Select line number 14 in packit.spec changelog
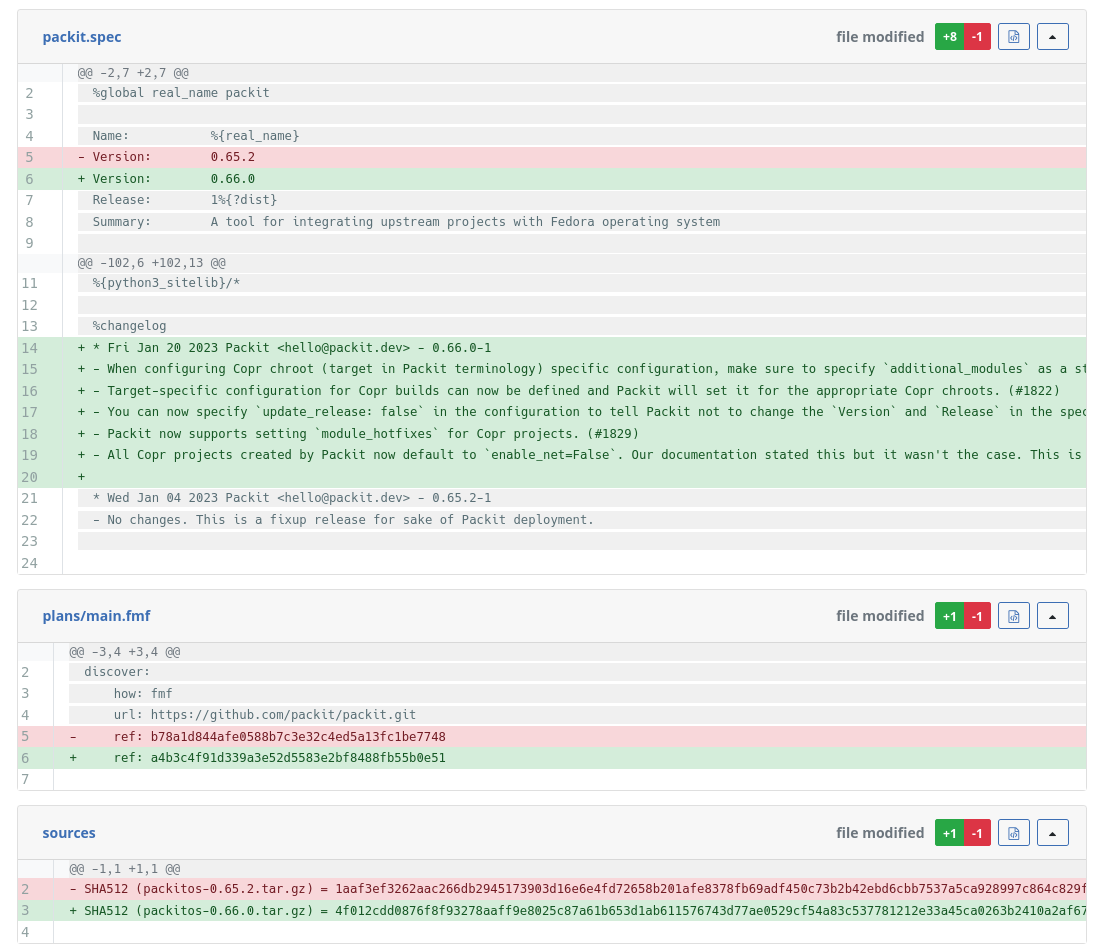1110x950 pixels. click(x=29, y=348)
